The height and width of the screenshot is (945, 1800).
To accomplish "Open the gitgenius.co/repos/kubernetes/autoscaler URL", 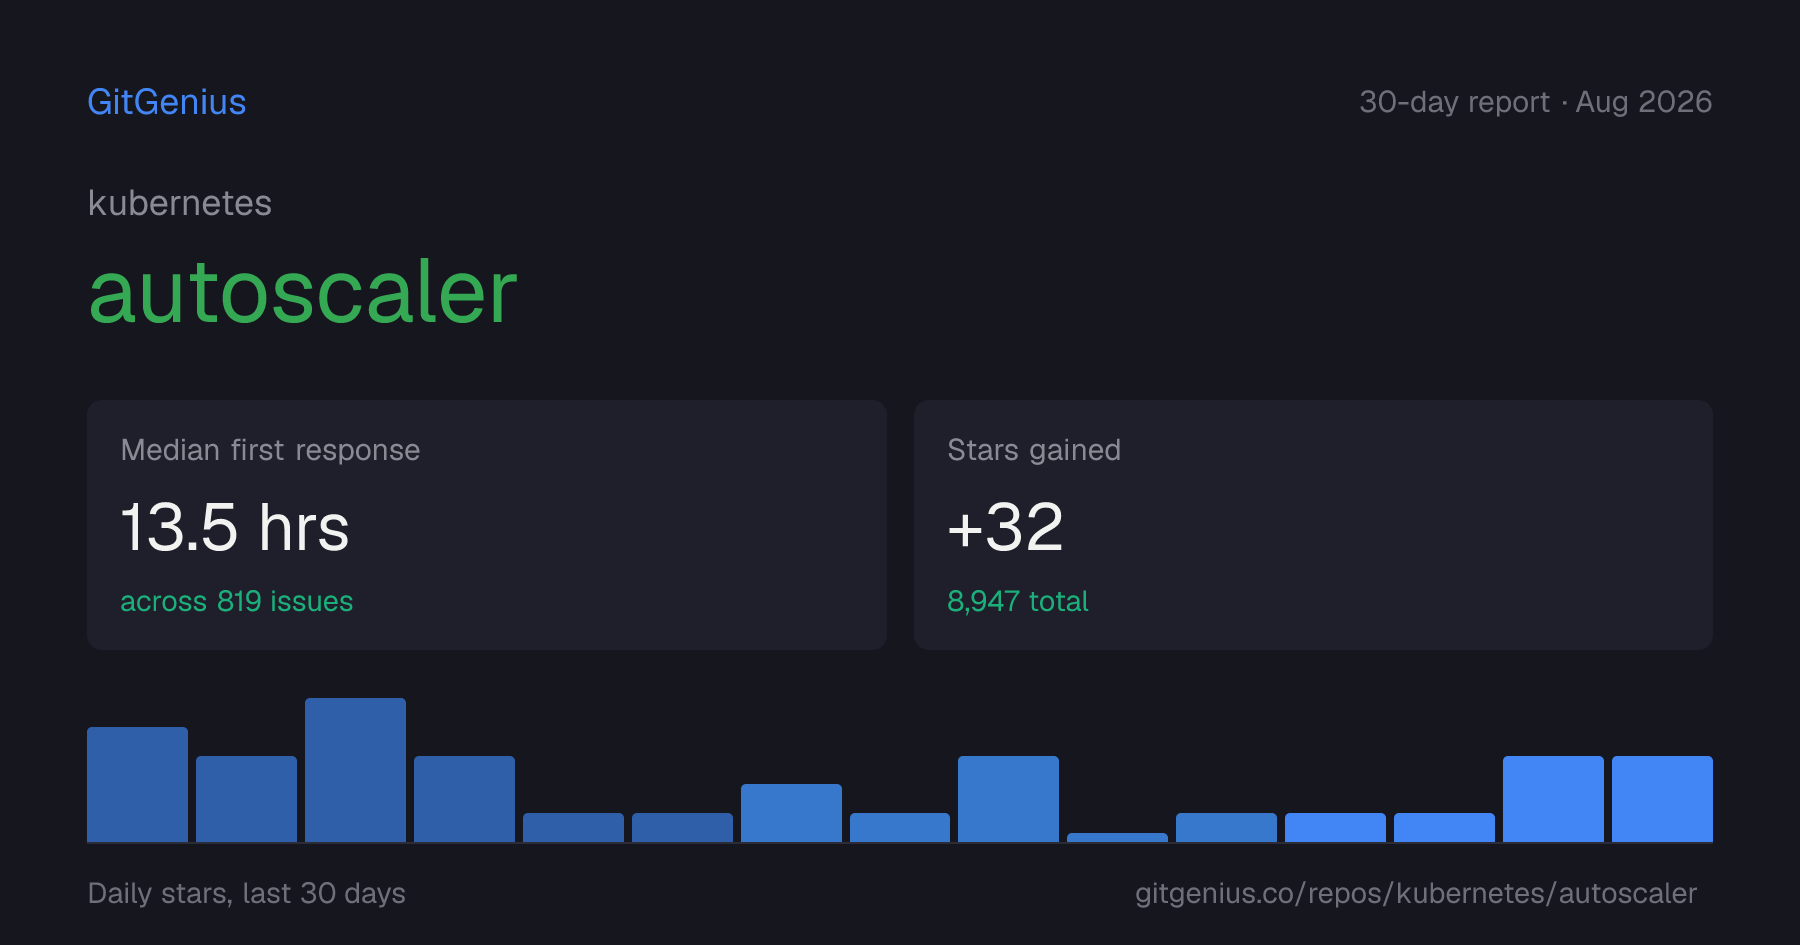I will click(x=1416, y=893).
